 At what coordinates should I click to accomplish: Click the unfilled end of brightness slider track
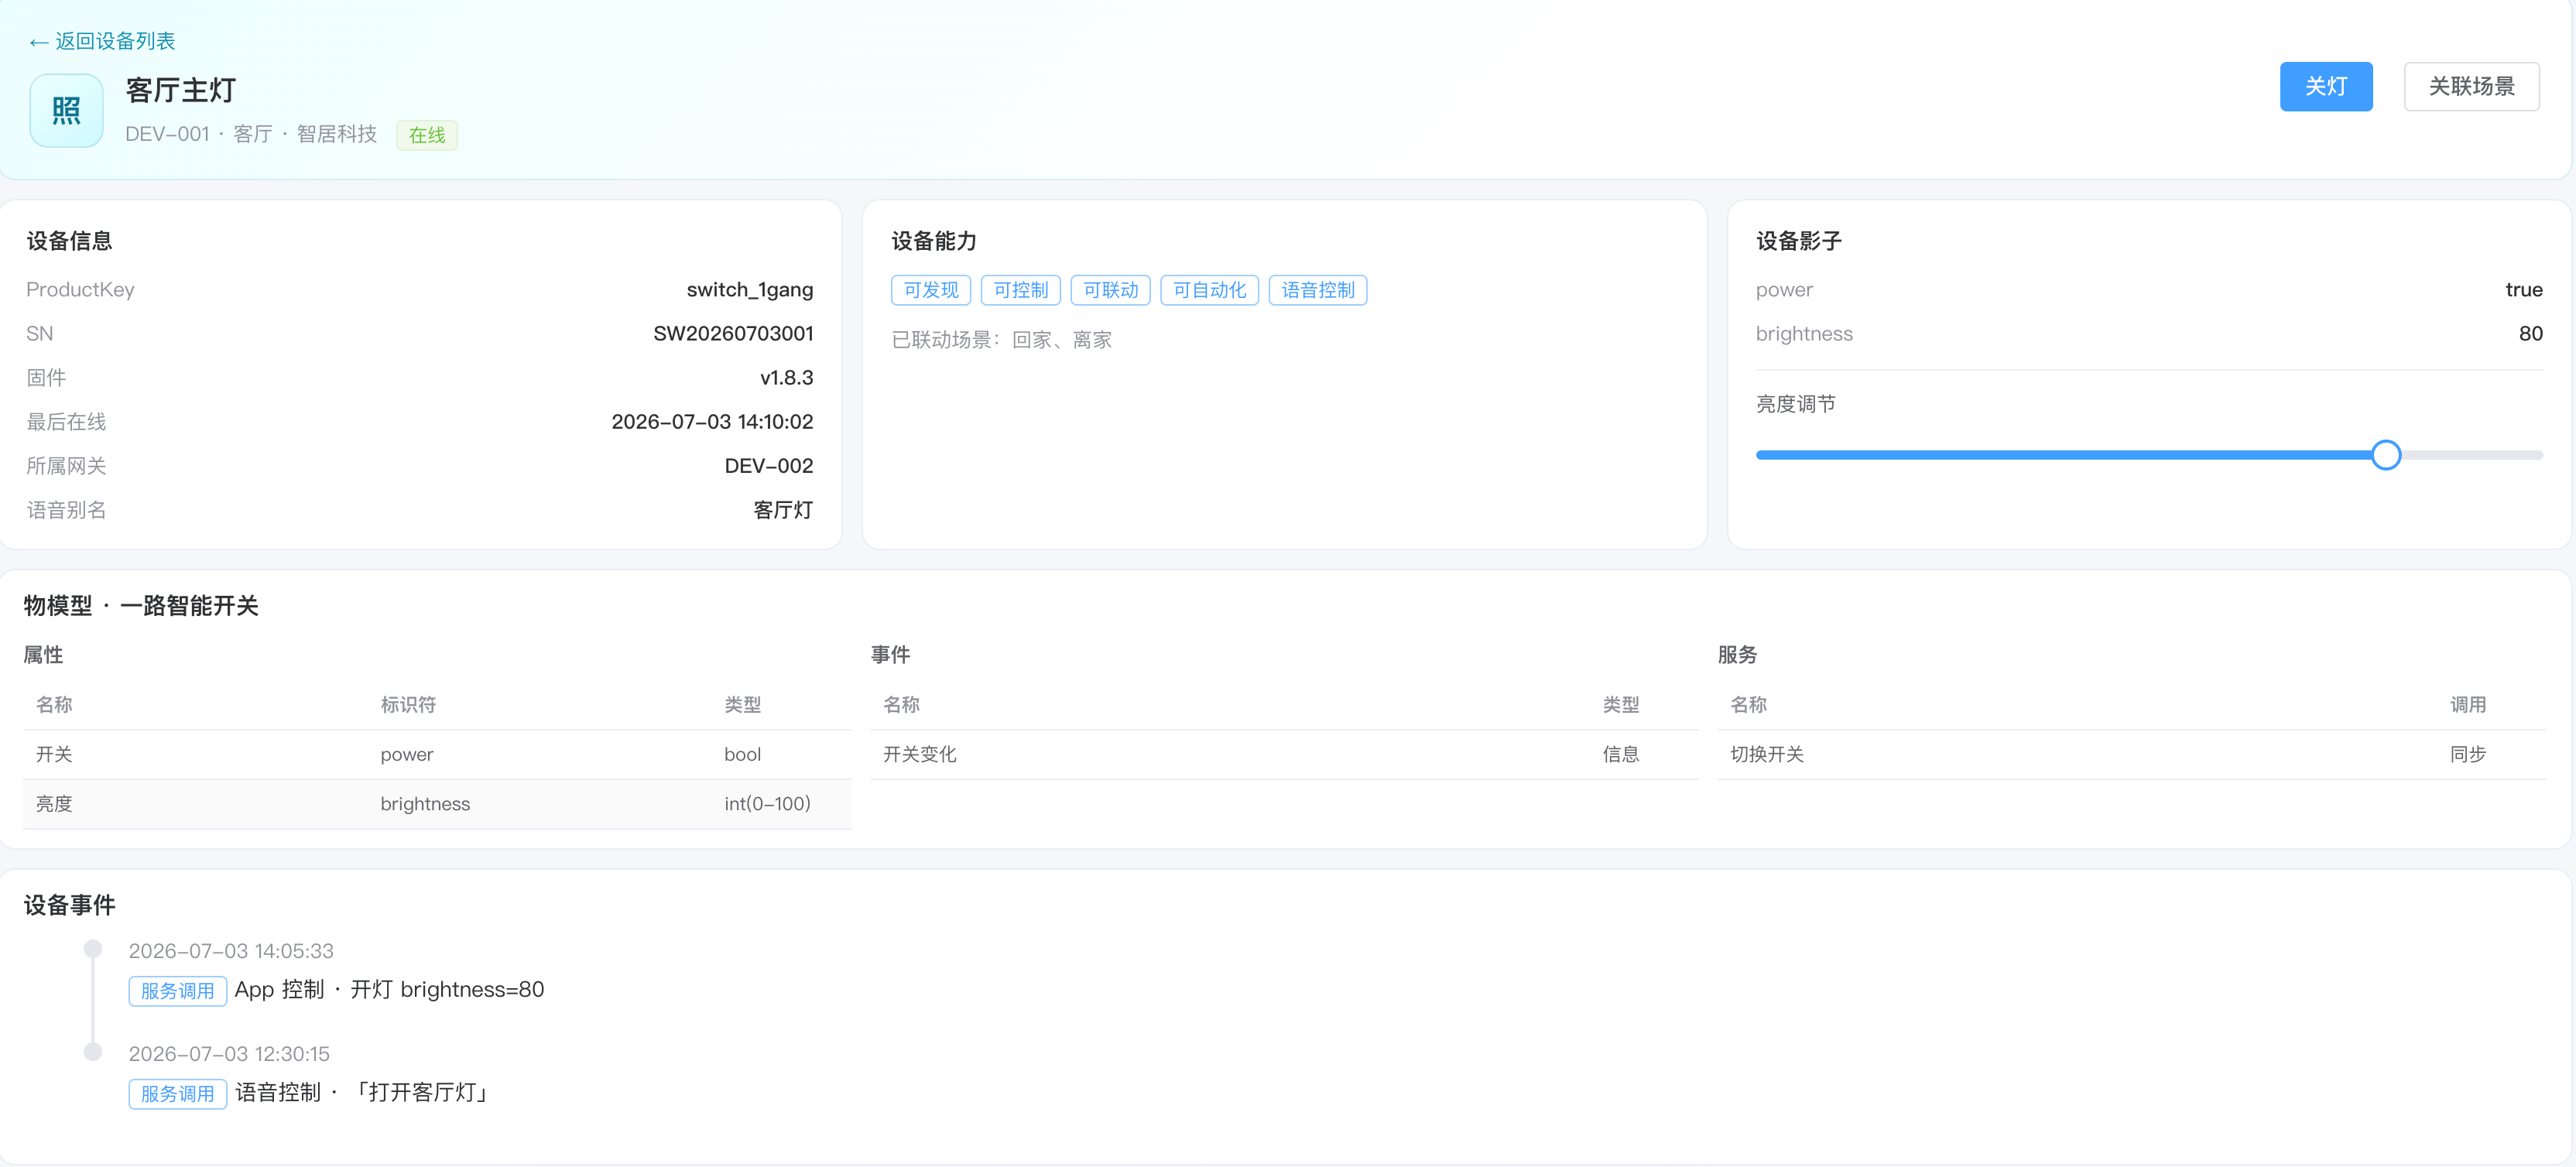point(2472,455)
